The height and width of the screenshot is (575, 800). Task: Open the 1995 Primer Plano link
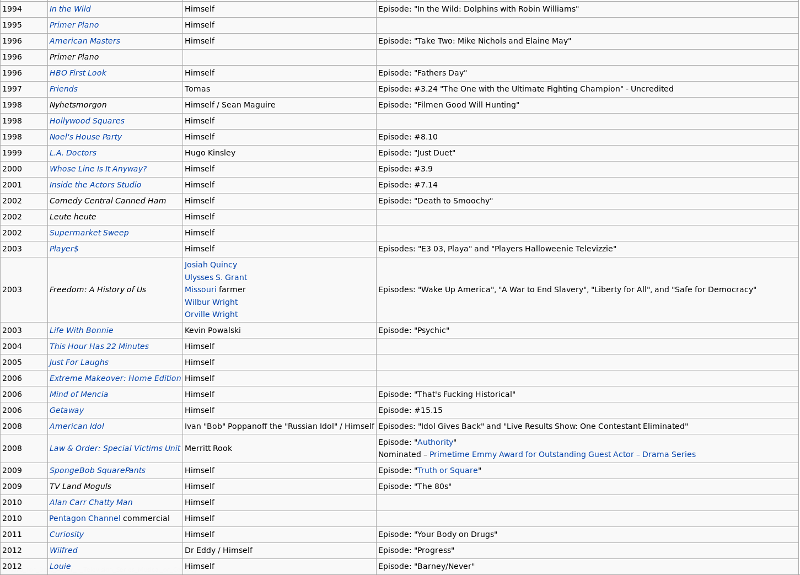74,24
